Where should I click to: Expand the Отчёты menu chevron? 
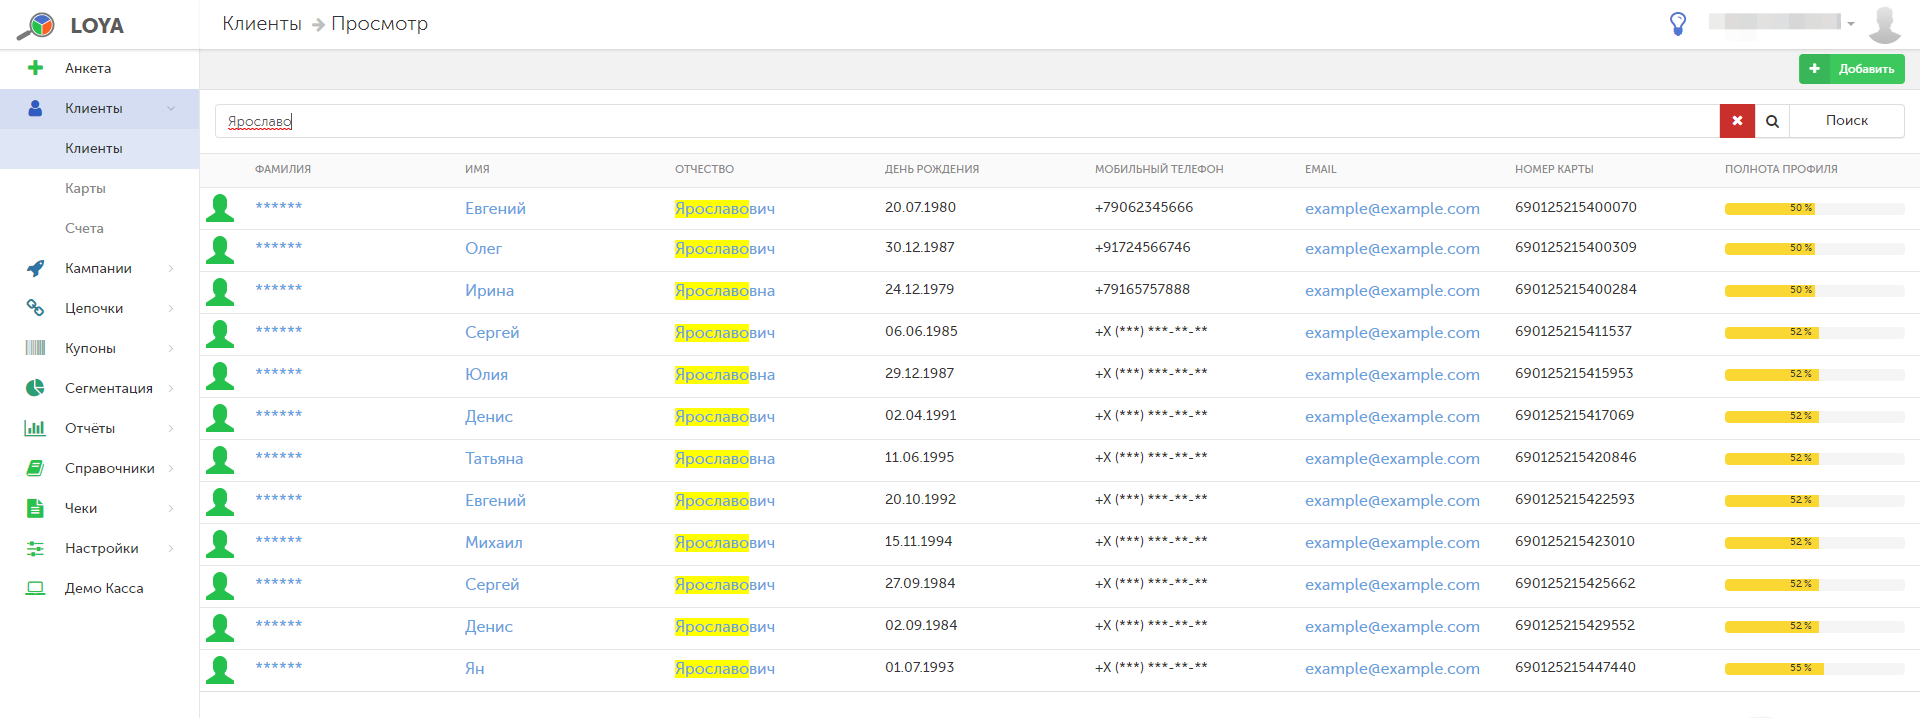pyautogui.click(x=171, y=428)
